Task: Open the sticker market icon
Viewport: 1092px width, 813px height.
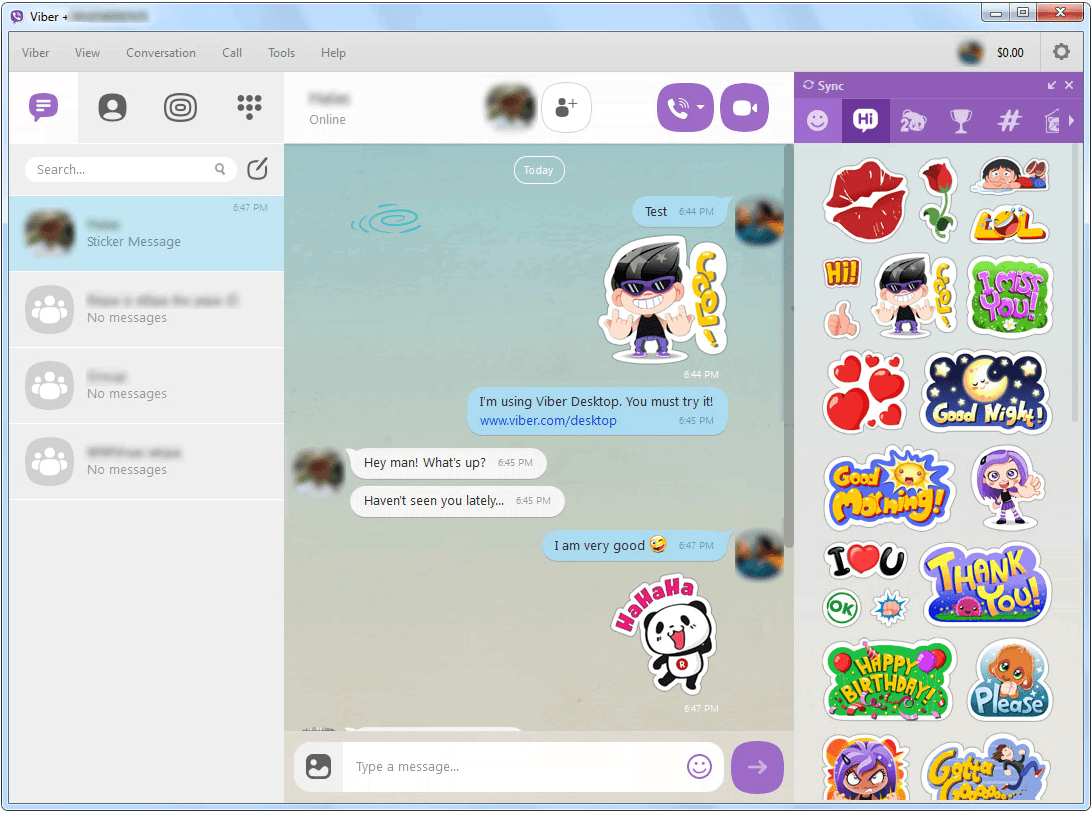Action: tap(1054, 120)
